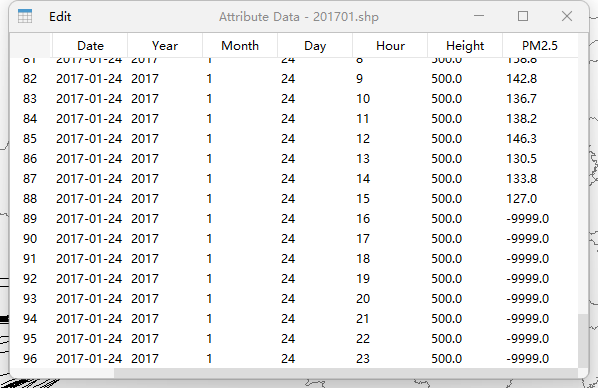This screenshot has height=388, width=598.
Task: Select the Month column header
Action: coord(240,46)
